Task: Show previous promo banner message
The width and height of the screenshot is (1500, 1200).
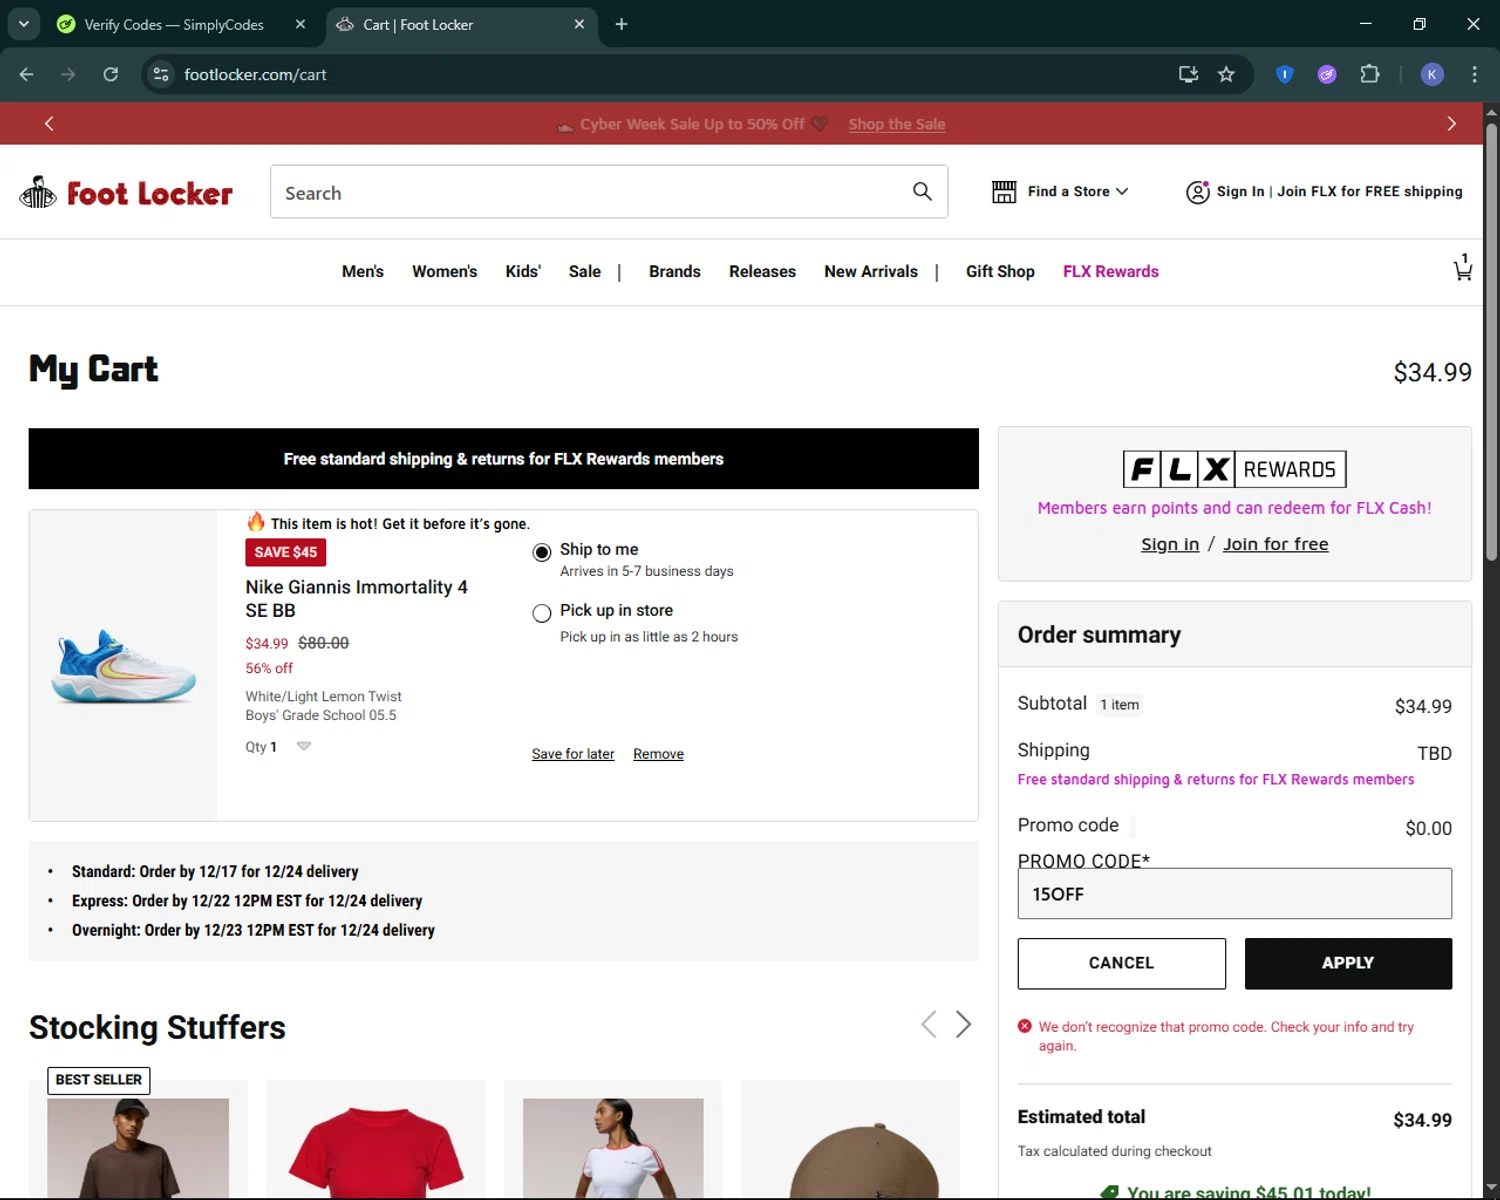Action: coord(49,123)
